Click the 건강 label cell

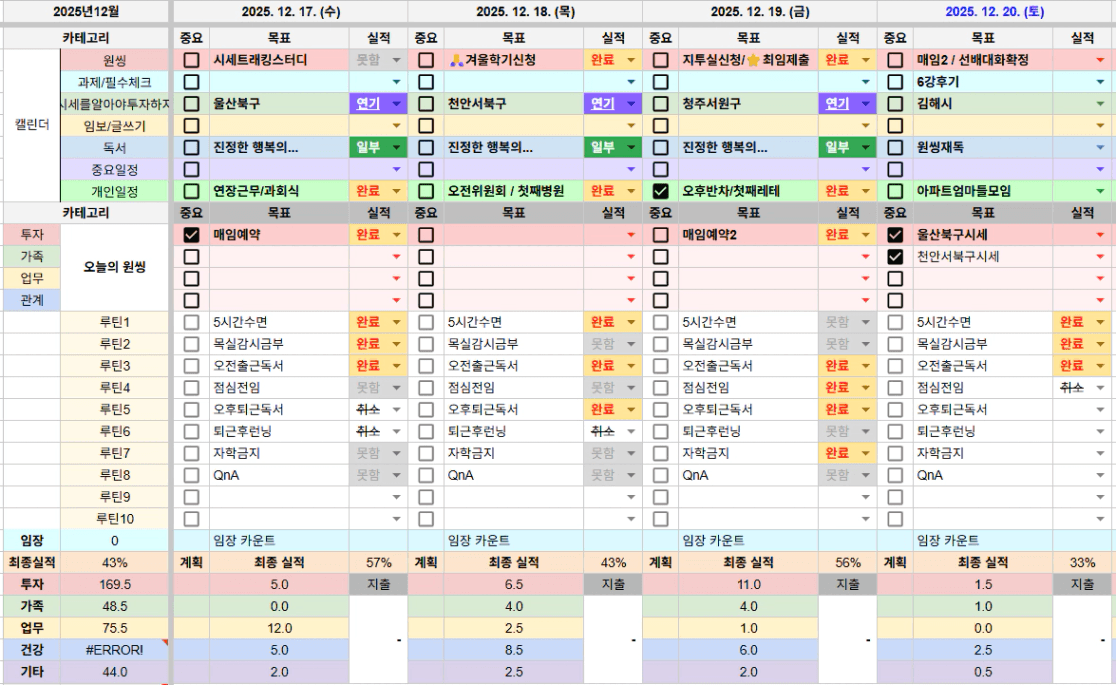point(32,650)
